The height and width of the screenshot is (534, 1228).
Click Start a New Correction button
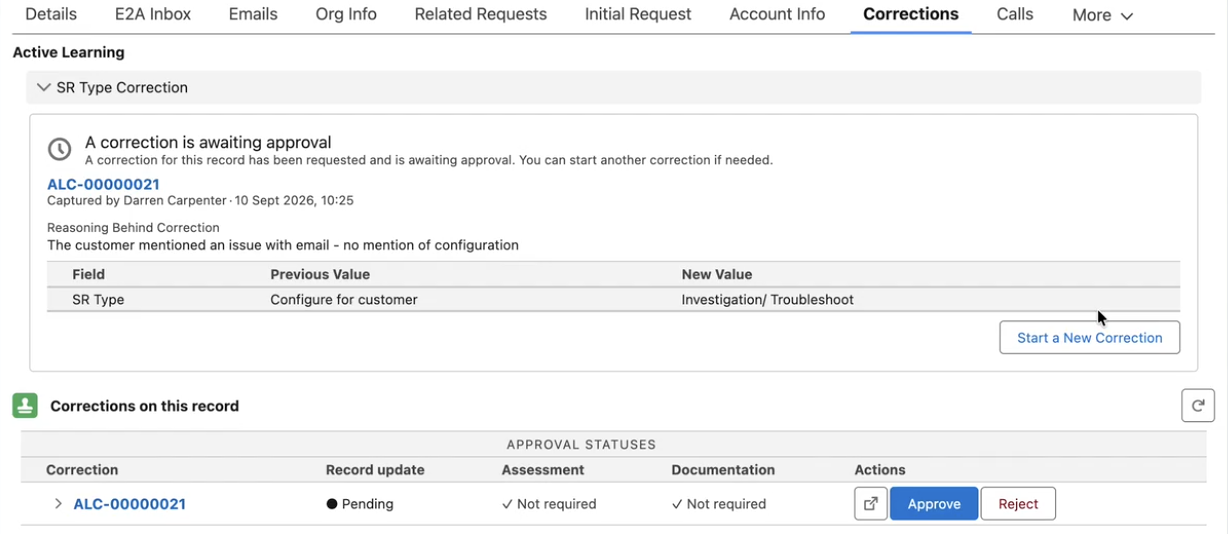point(1089,337)
